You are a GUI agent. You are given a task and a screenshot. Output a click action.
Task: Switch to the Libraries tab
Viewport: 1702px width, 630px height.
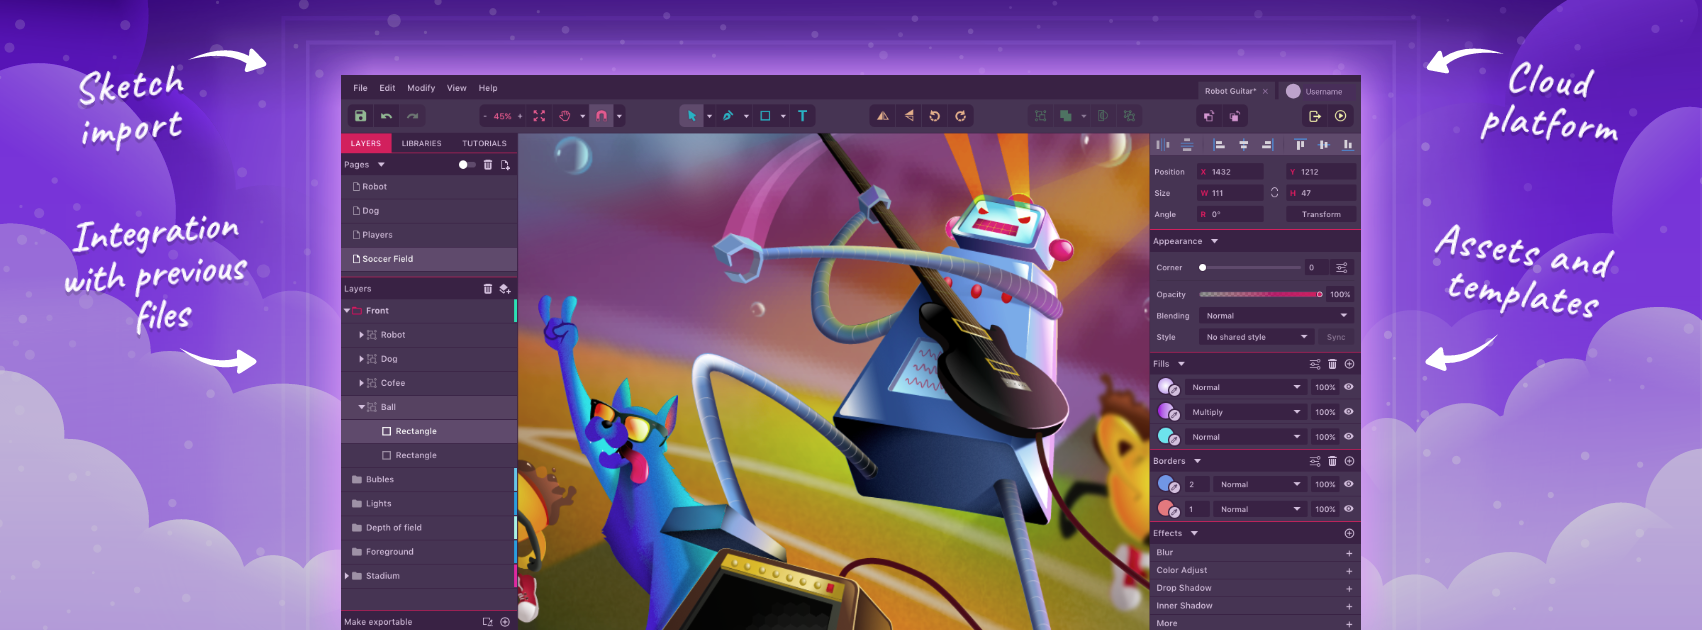click(422, 143)
